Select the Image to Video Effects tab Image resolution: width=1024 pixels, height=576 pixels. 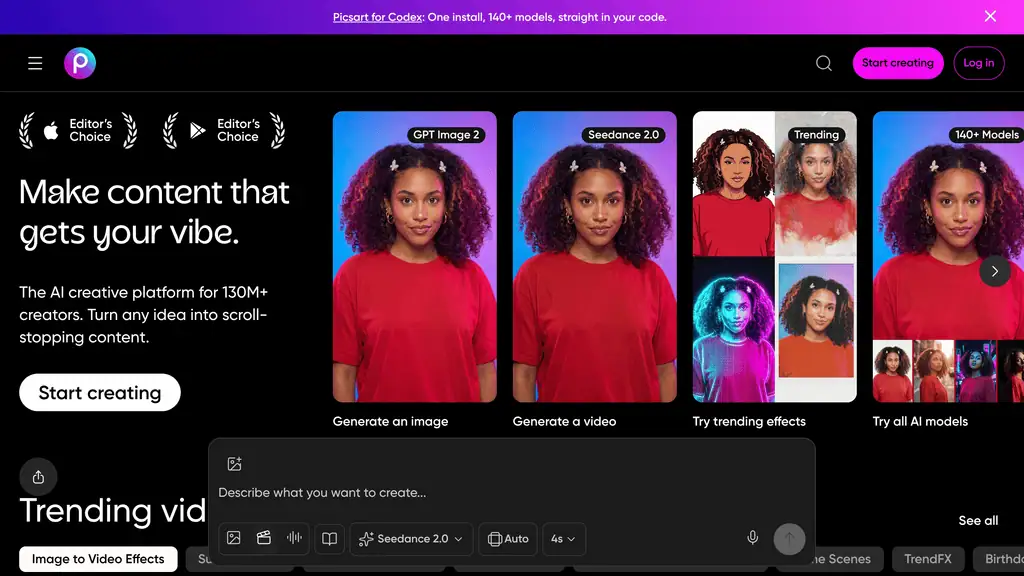(98, 559)
